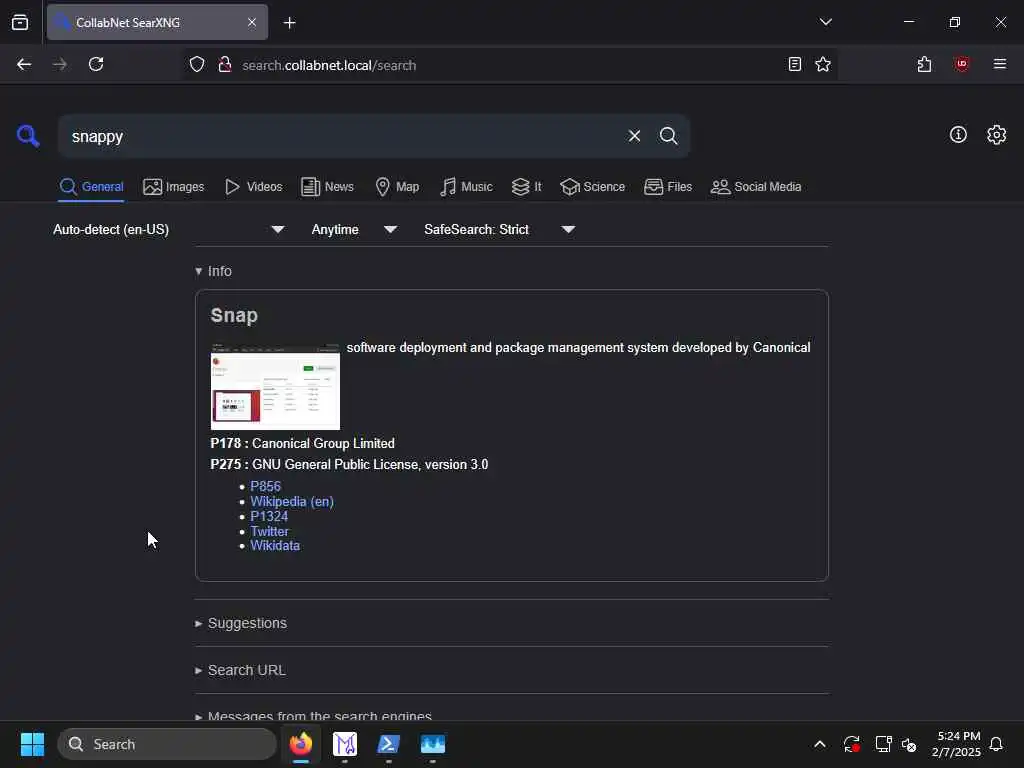The height and width of the screenshot is (768, 1024).
Task: Click the Snap infobox heading
Action: coord(234,315)
